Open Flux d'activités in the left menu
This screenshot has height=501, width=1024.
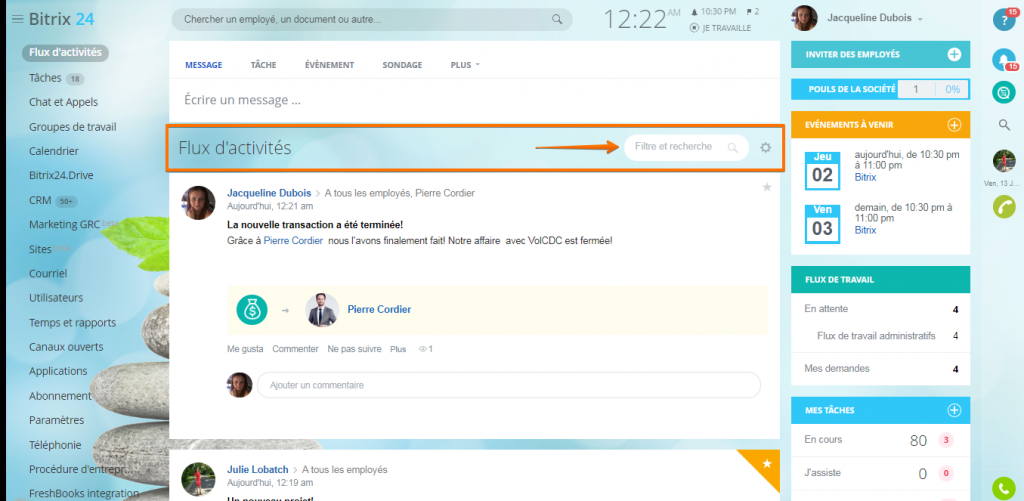point(65,52)
